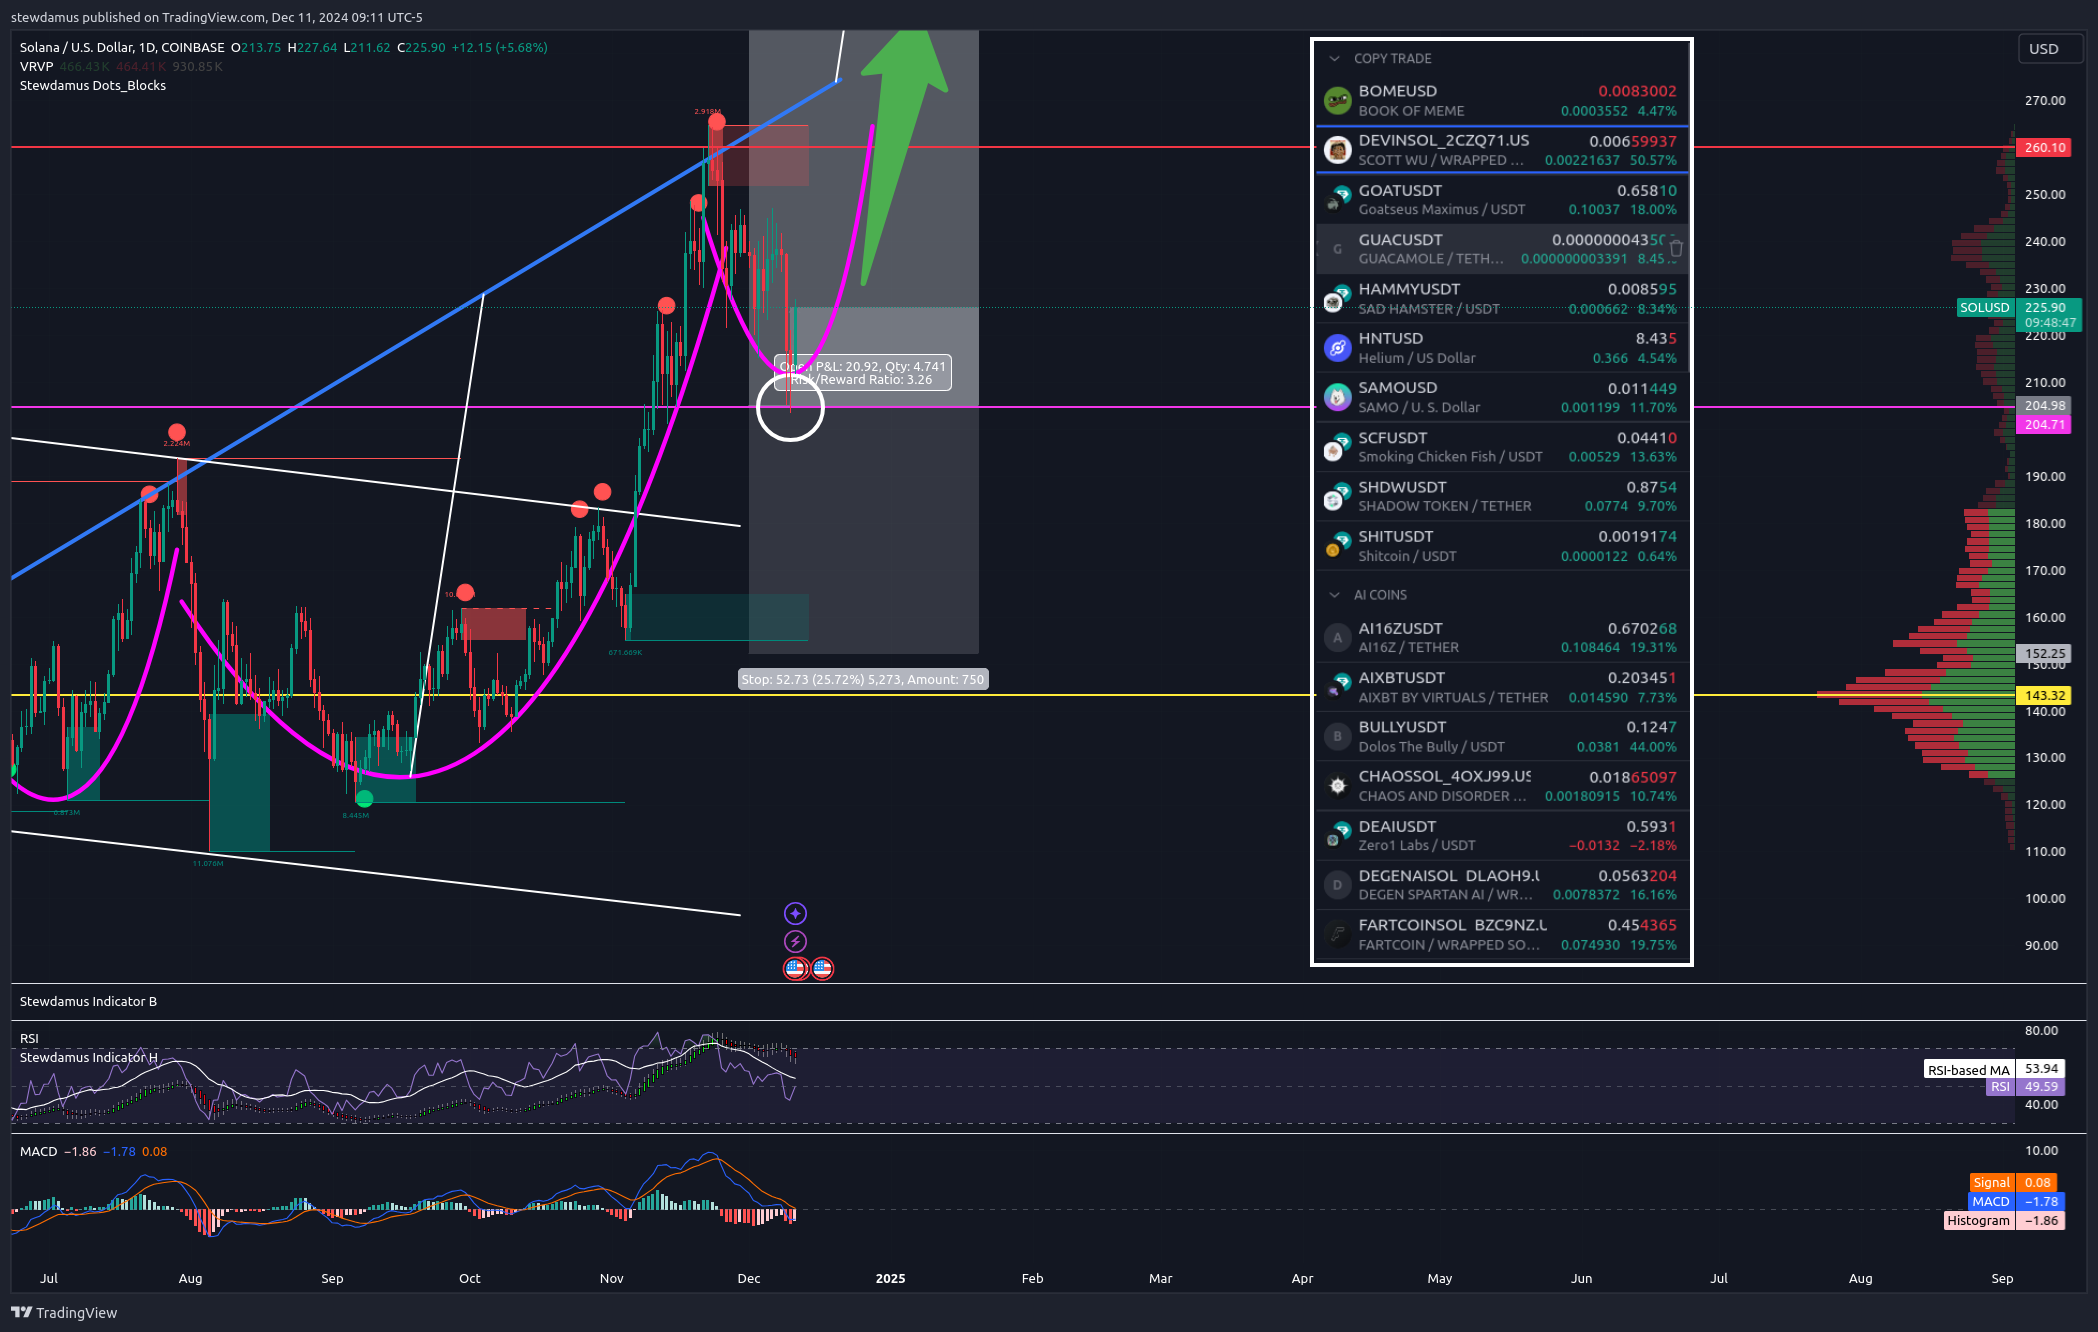The height and width of the screenshot is (1332, 2098).
Task: Click the BOMEUSD frog logo icon
Action: point(1337,100)
